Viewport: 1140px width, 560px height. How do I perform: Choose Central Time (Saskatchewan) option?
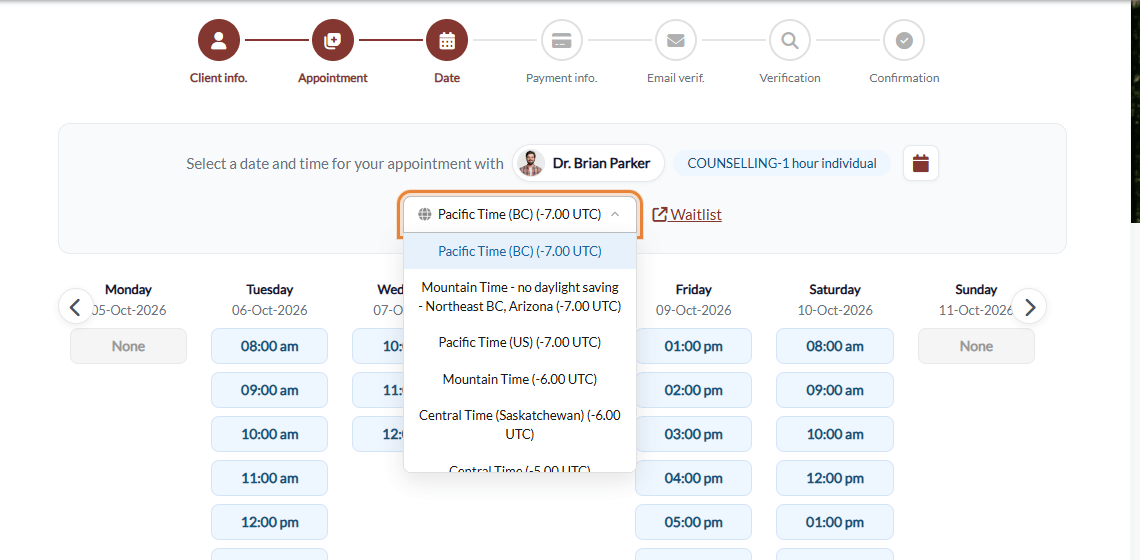520,425
